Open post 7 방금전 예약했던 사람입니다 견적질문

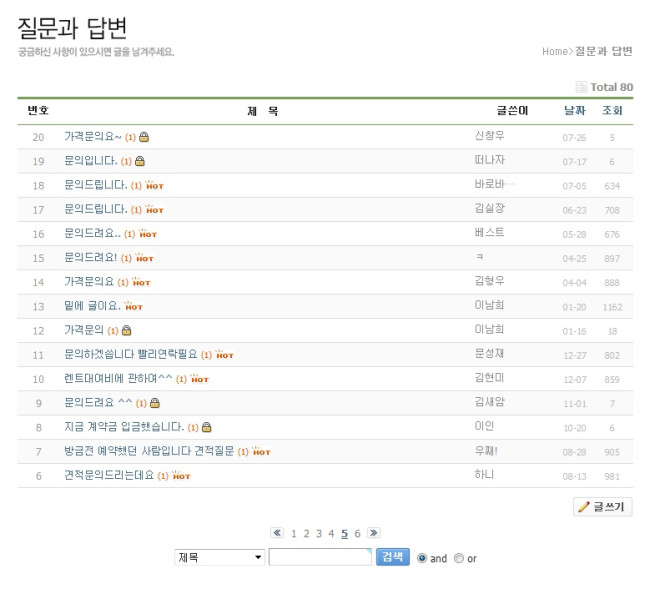click(x=148, y=451)
